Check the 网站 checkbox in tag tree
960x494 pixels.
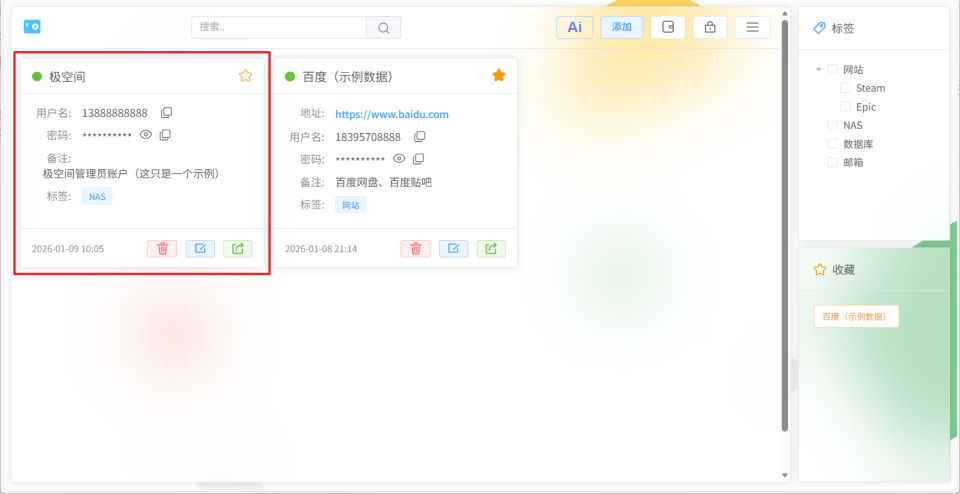(833, 69)
